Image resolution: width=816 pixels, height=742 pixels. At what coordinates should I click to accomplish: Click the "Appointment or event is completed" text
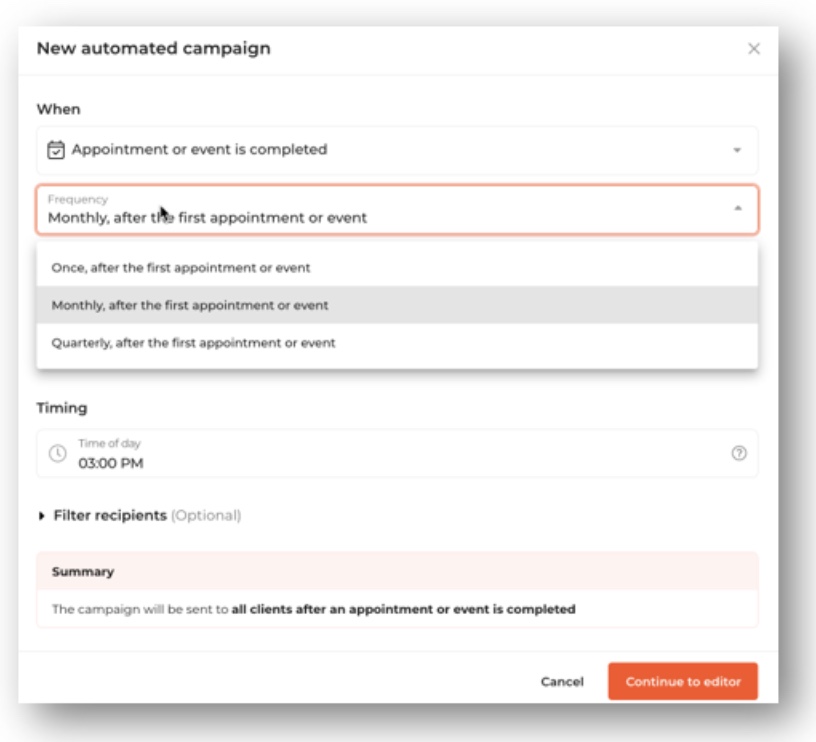[199, 150]
